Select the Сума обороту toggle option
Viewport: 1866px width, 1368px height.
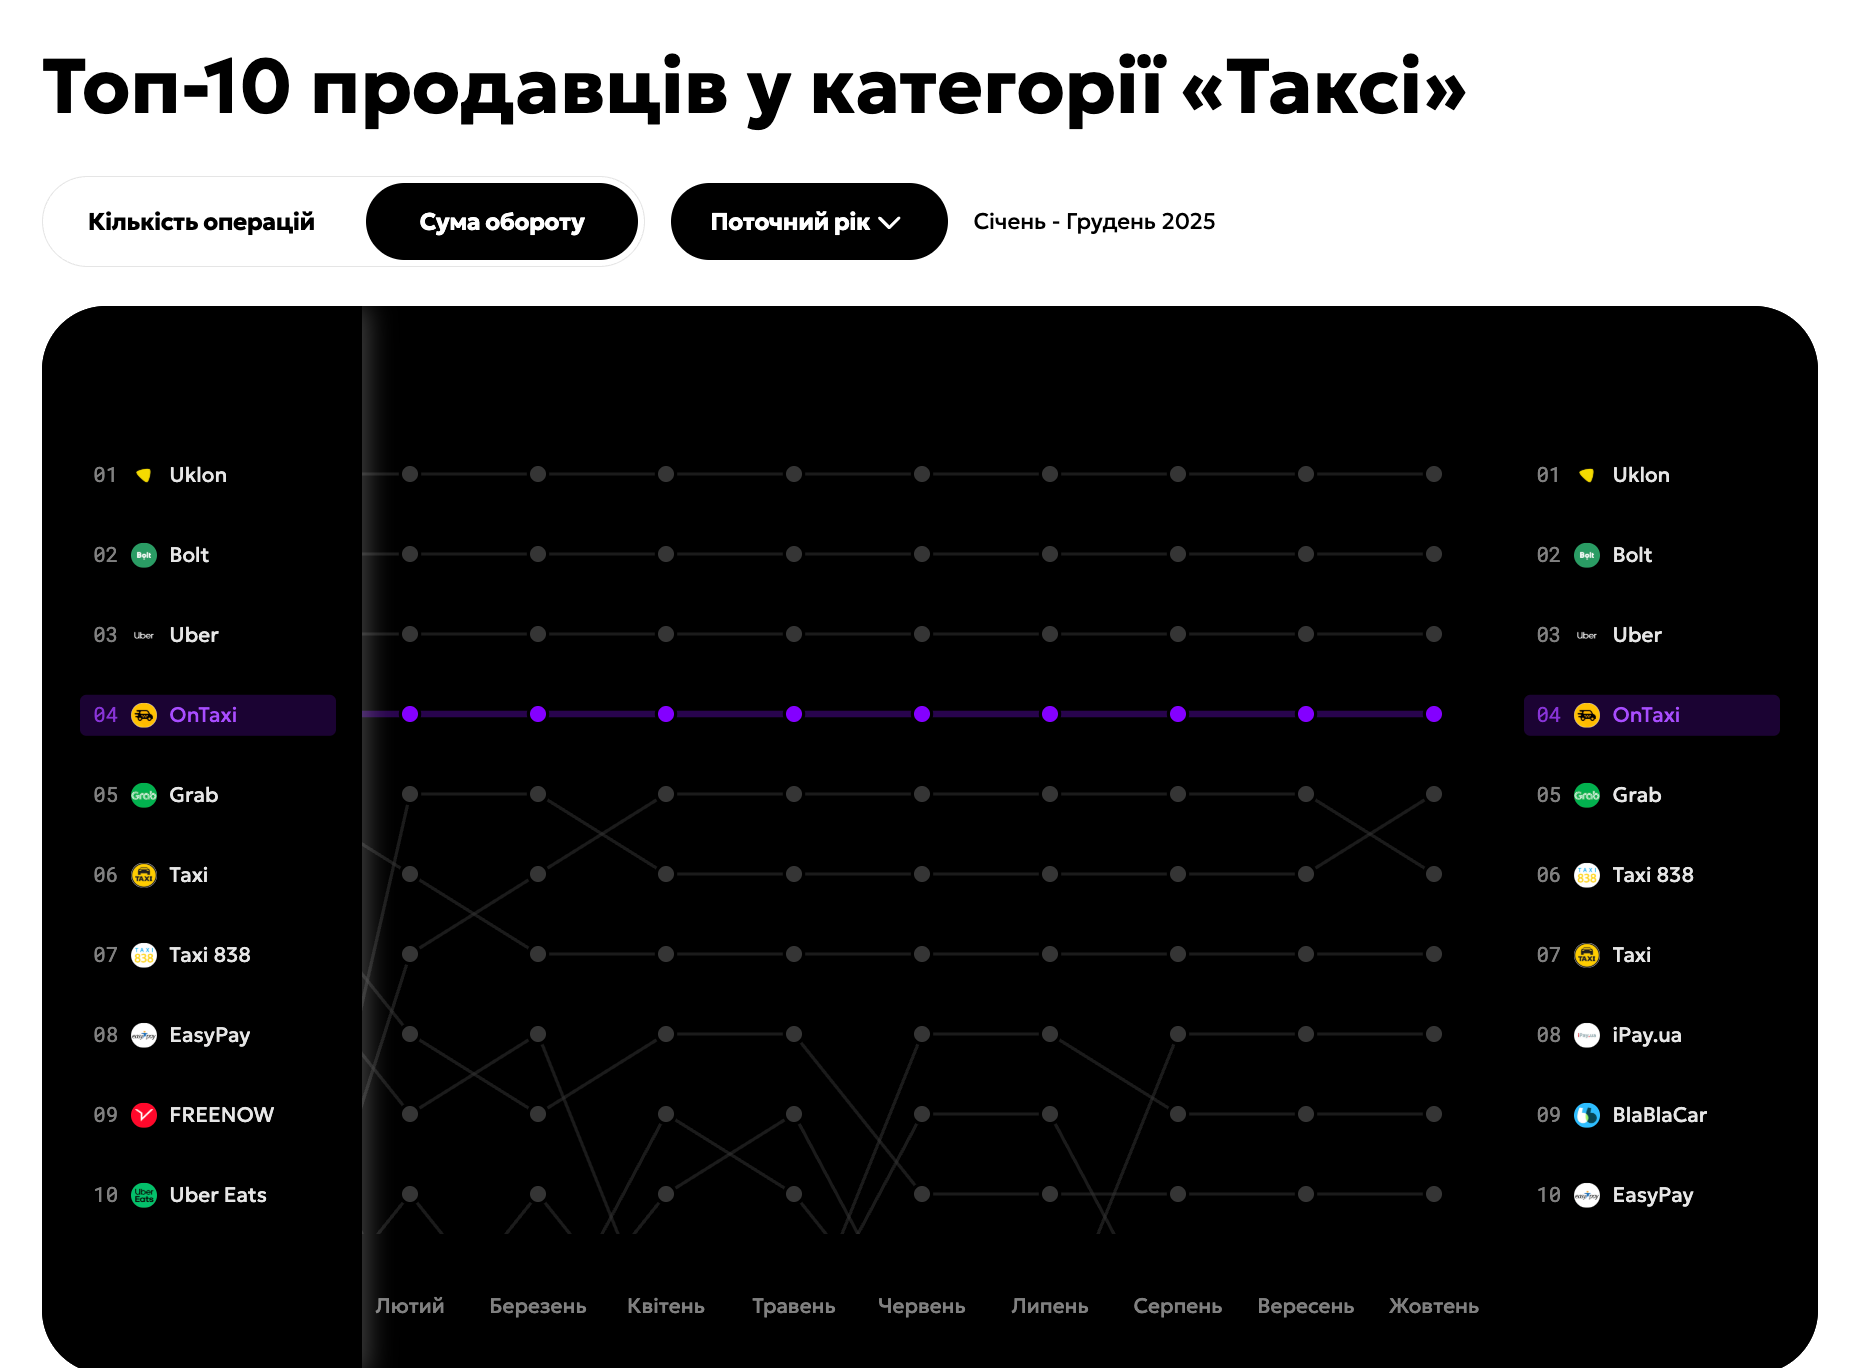click(x=502, y=222)
